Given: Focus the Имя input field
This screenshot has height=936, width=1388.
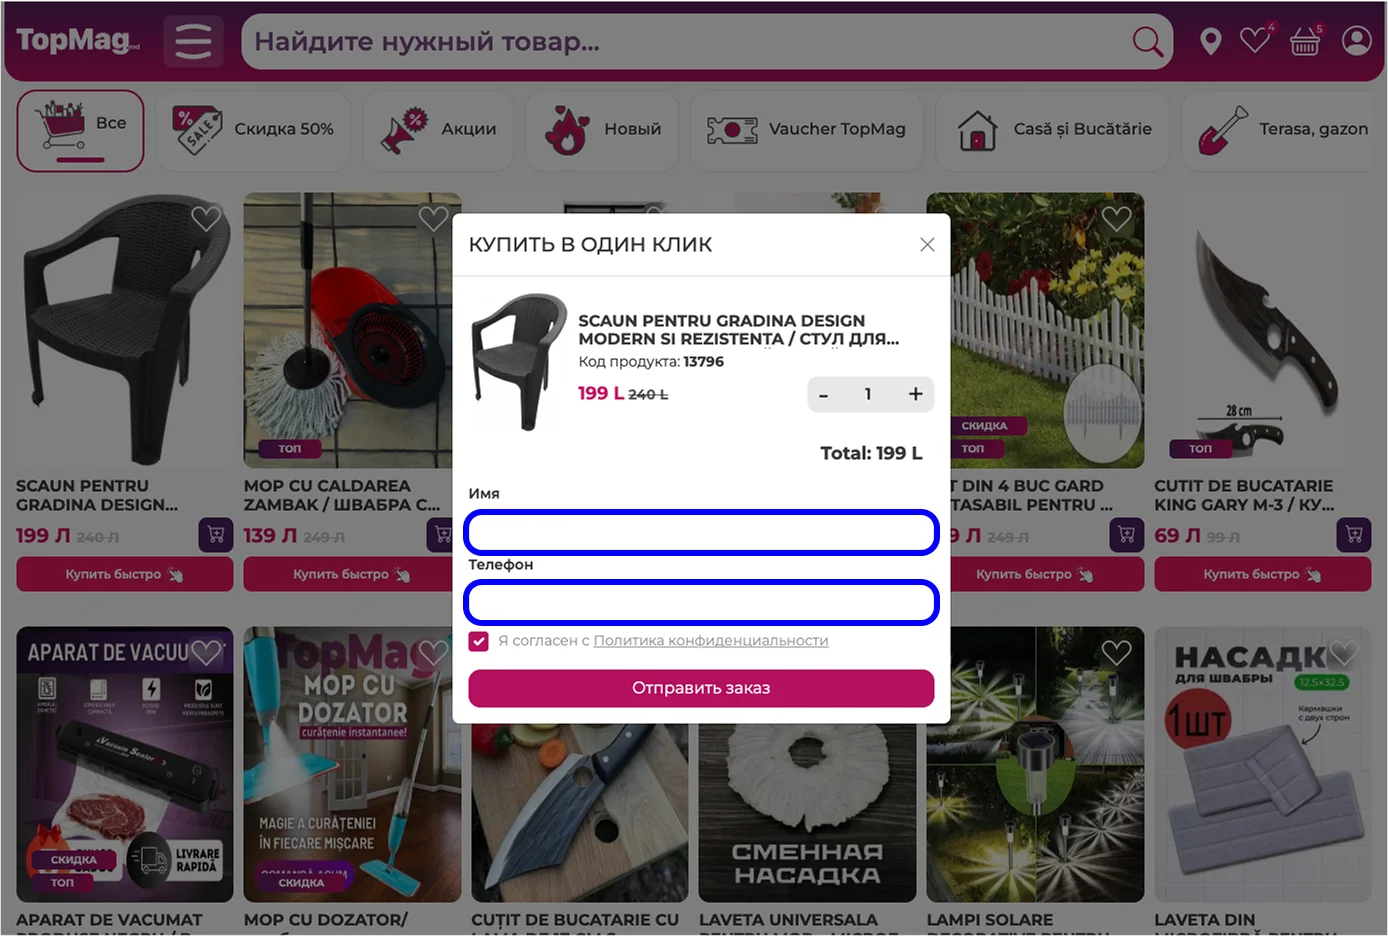Looking at the screenshot, I should [701, 532].
